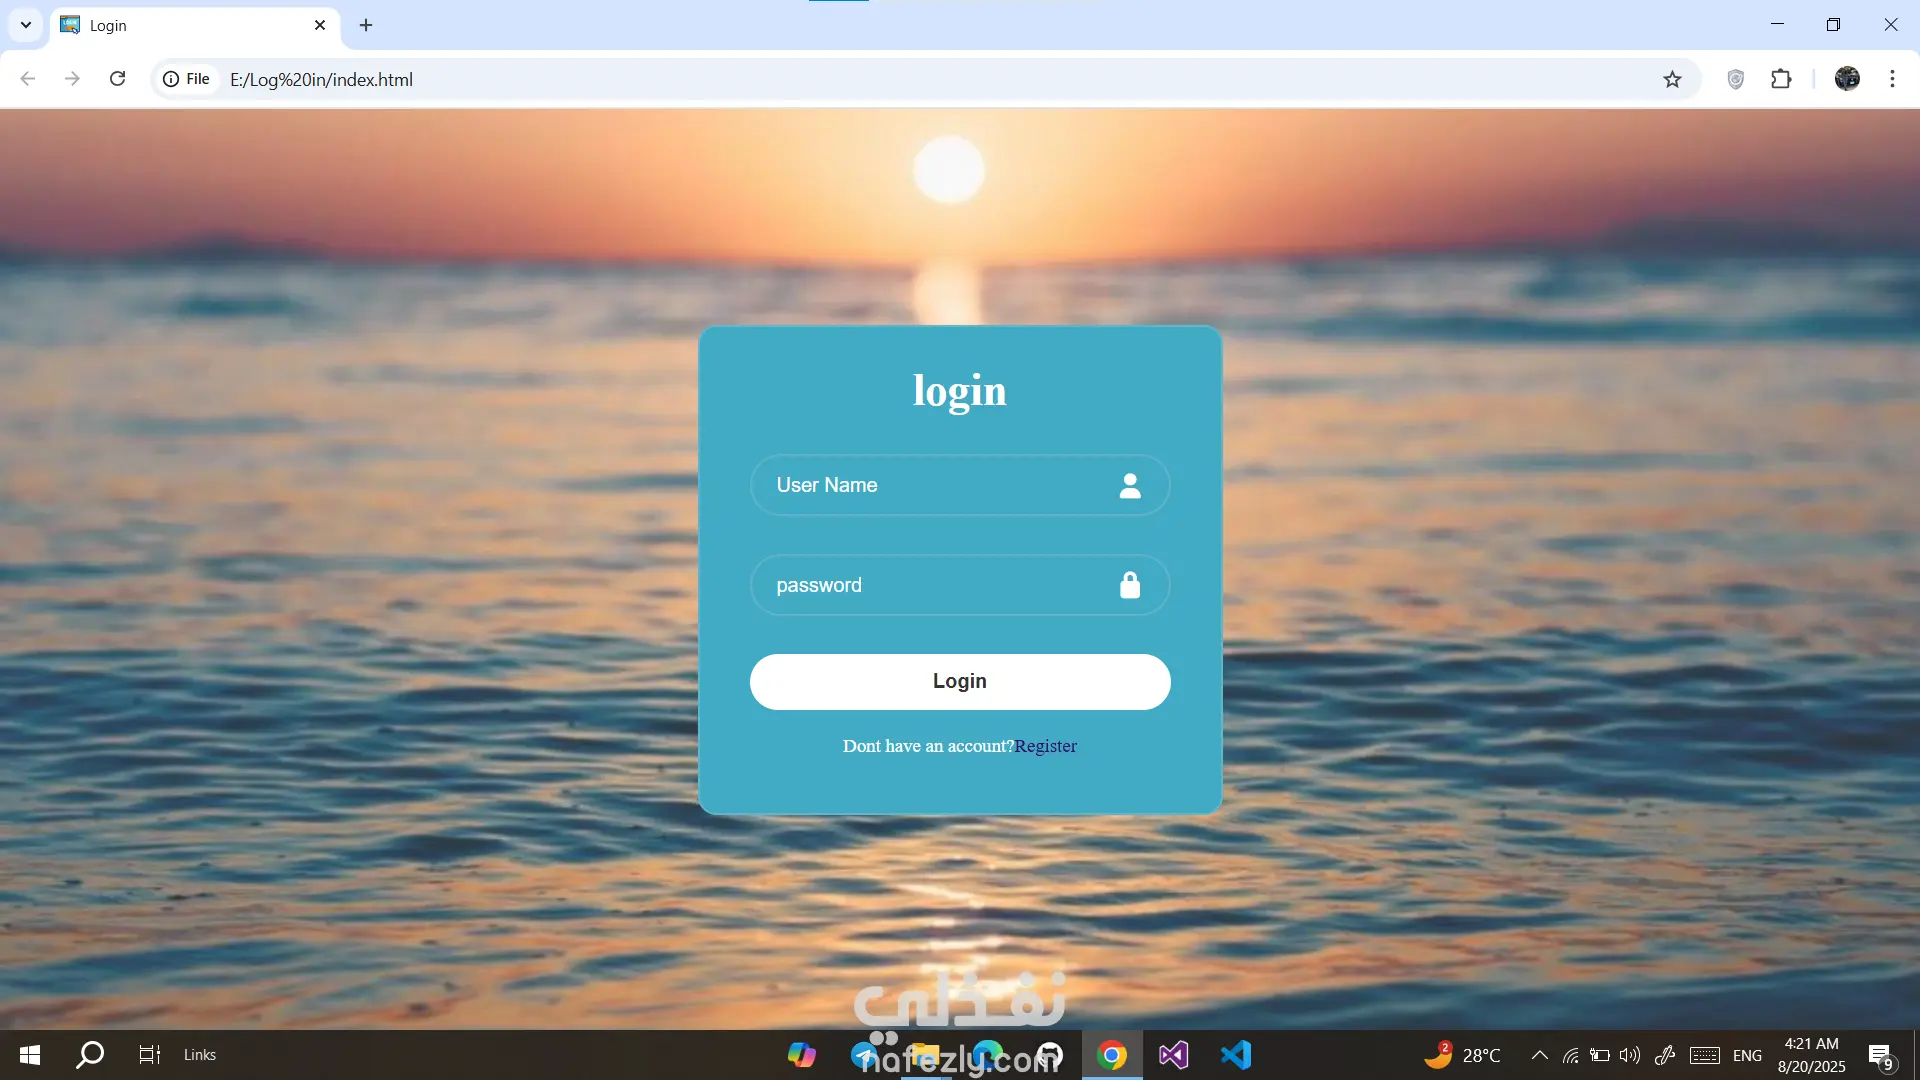Open Visual Studio from the taskbar

tap(1173, 1055)
